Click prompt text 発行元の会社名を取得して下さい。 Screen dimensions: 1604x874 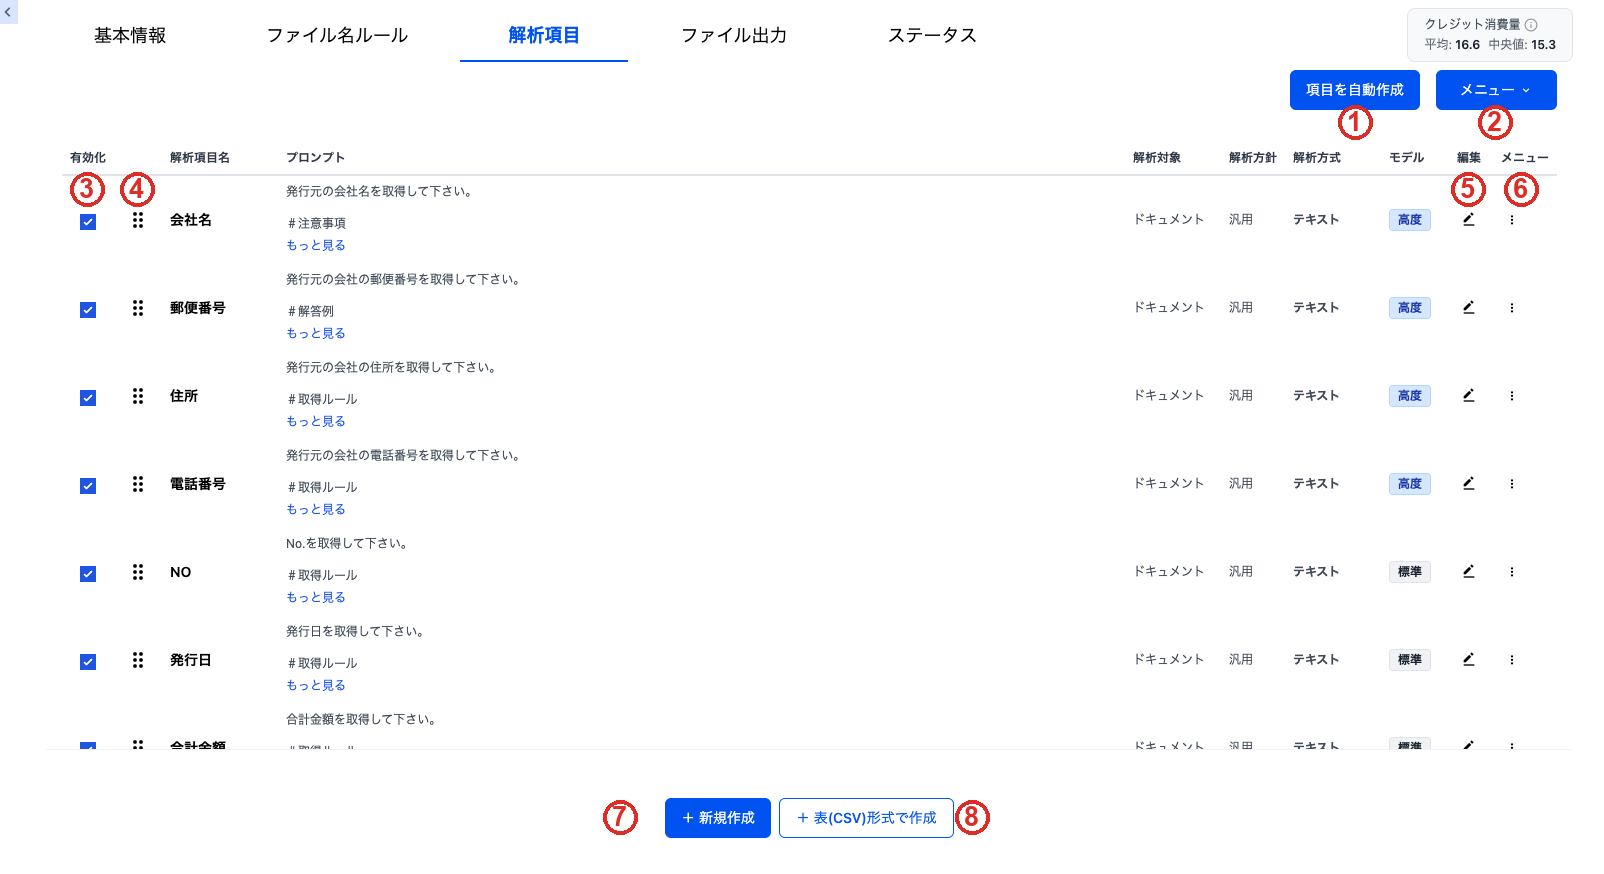(x=379, y=191)
